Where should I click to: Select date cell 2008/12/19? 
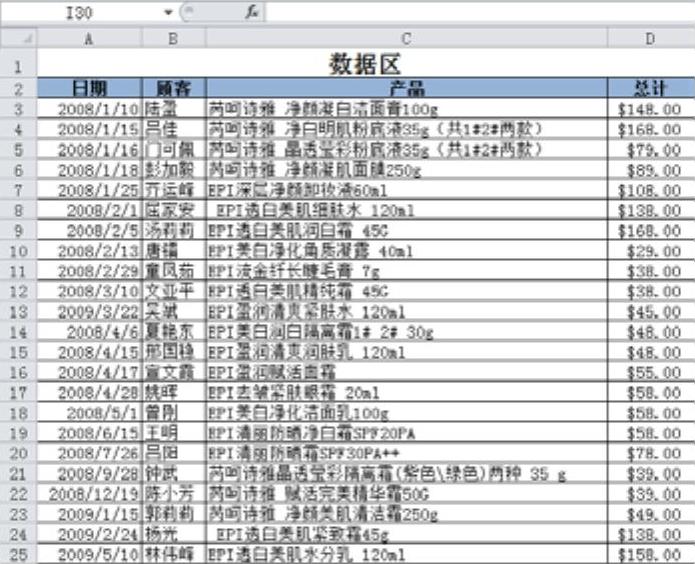90,494
